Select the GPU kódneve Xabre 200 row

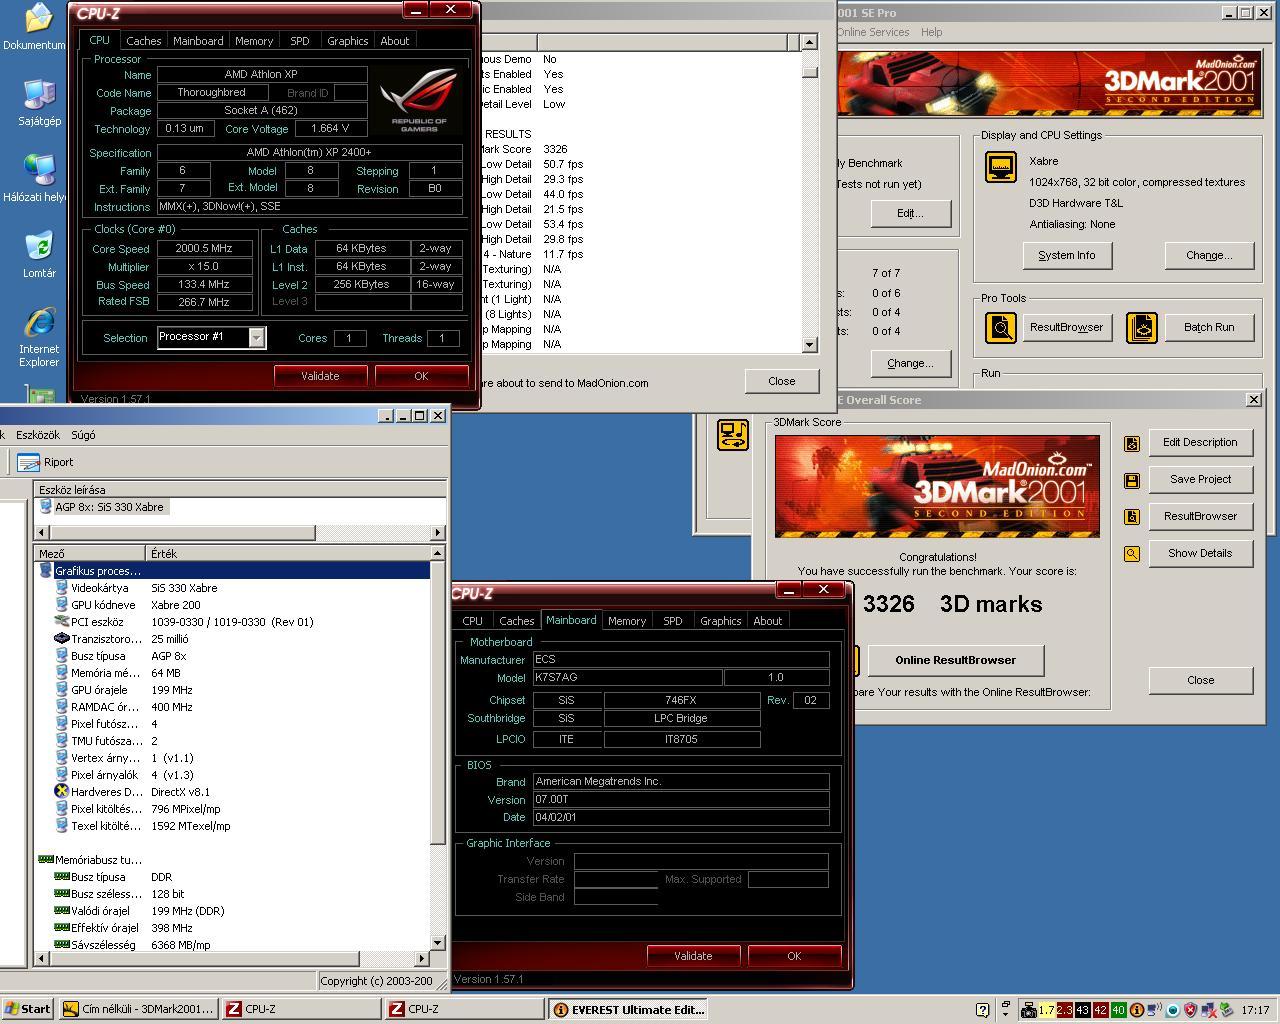233,605
